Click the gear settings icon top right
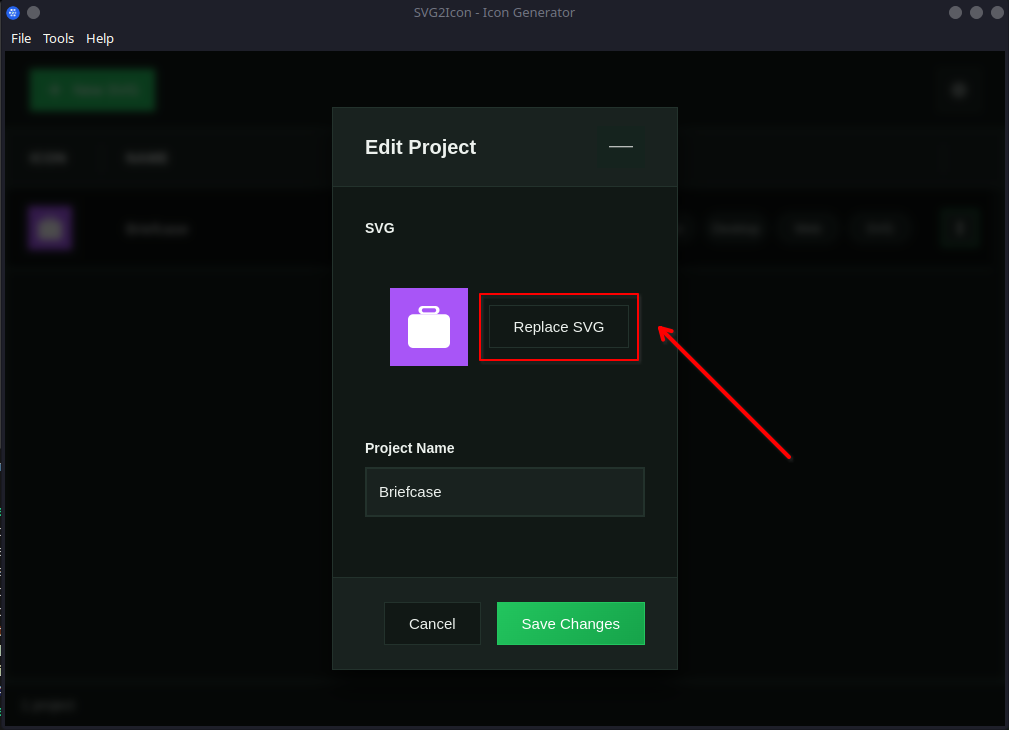 (x=958, y=89)
